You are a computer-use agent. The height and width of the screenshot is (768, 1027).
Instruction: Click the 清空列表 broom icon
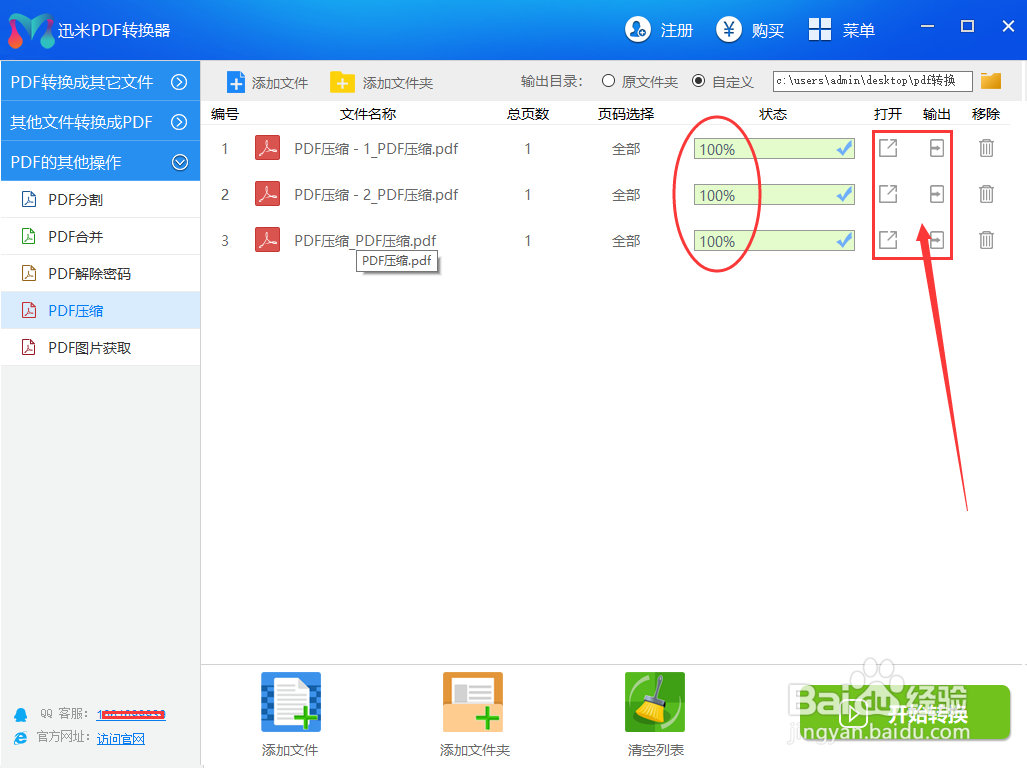click(655, 702)
